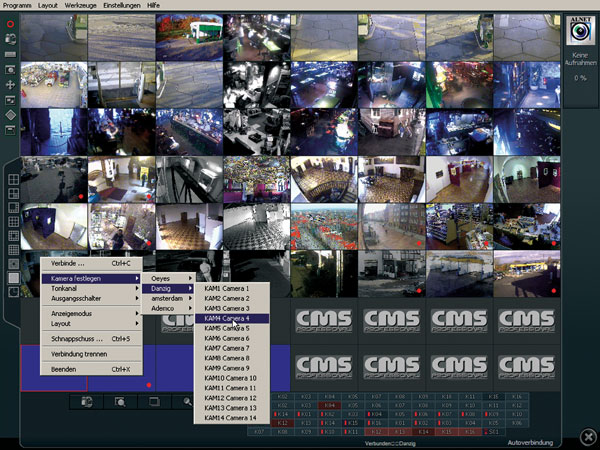
Task: Select KAM9 Camera 9
Action: click(232, 368)
